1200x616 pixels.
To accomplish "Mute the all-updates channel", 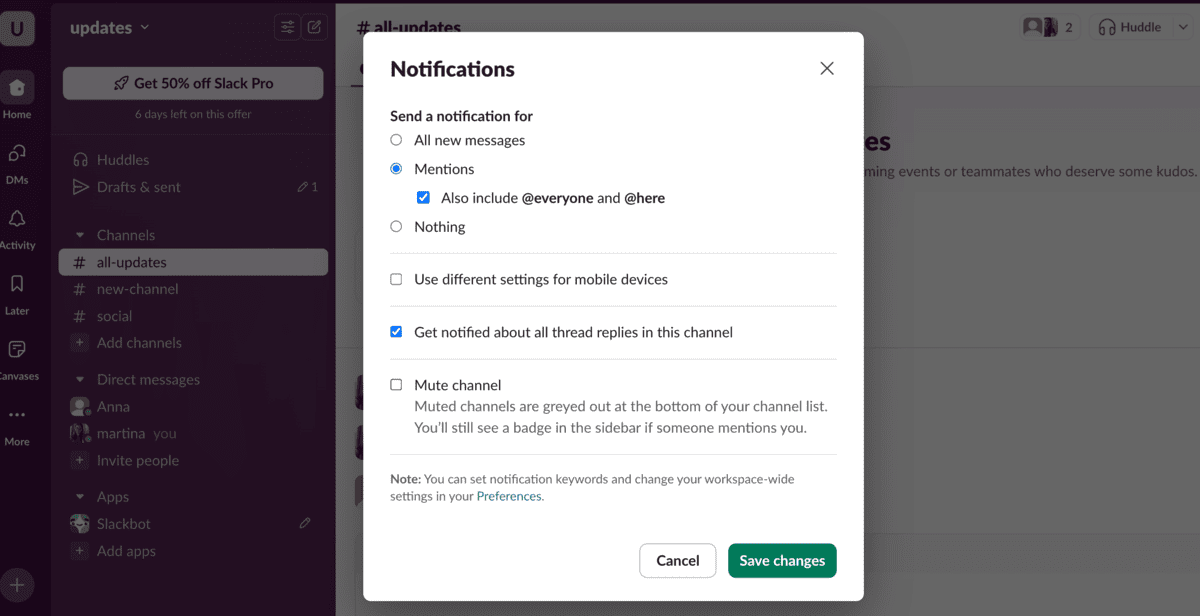I will (x=396, y=384).
